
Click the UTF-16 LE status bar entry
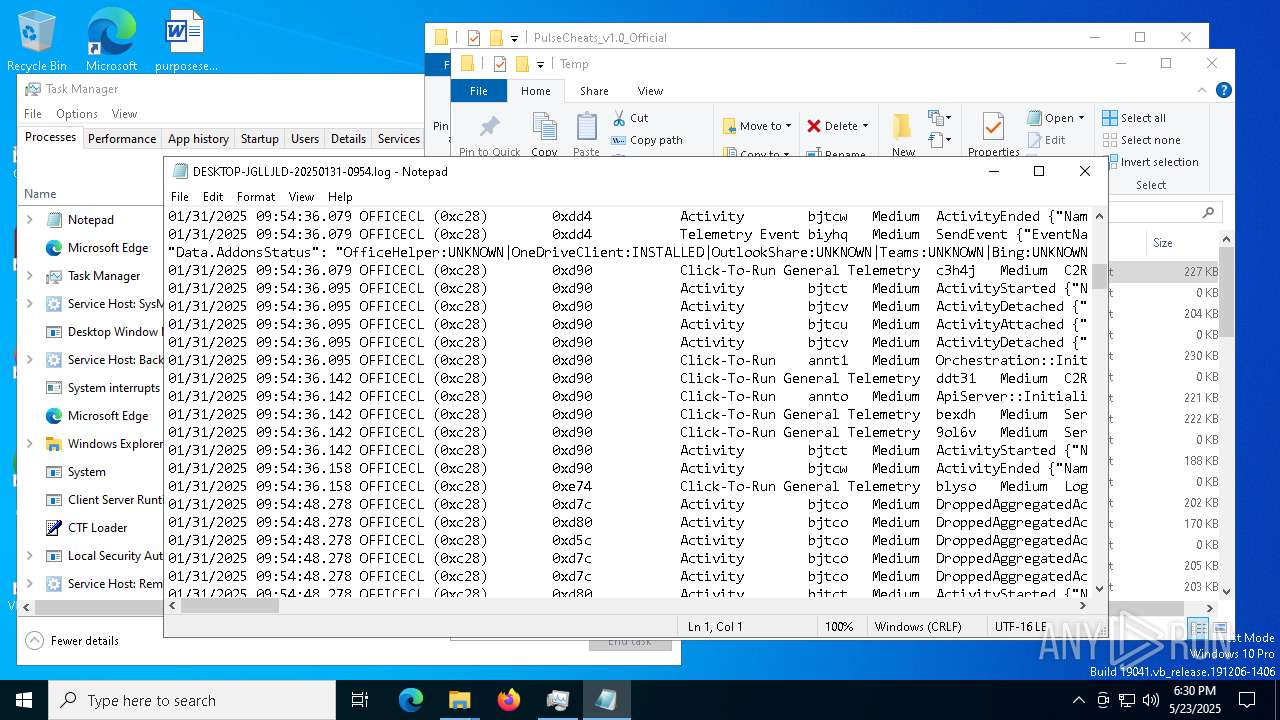(x=1021, y=627)
